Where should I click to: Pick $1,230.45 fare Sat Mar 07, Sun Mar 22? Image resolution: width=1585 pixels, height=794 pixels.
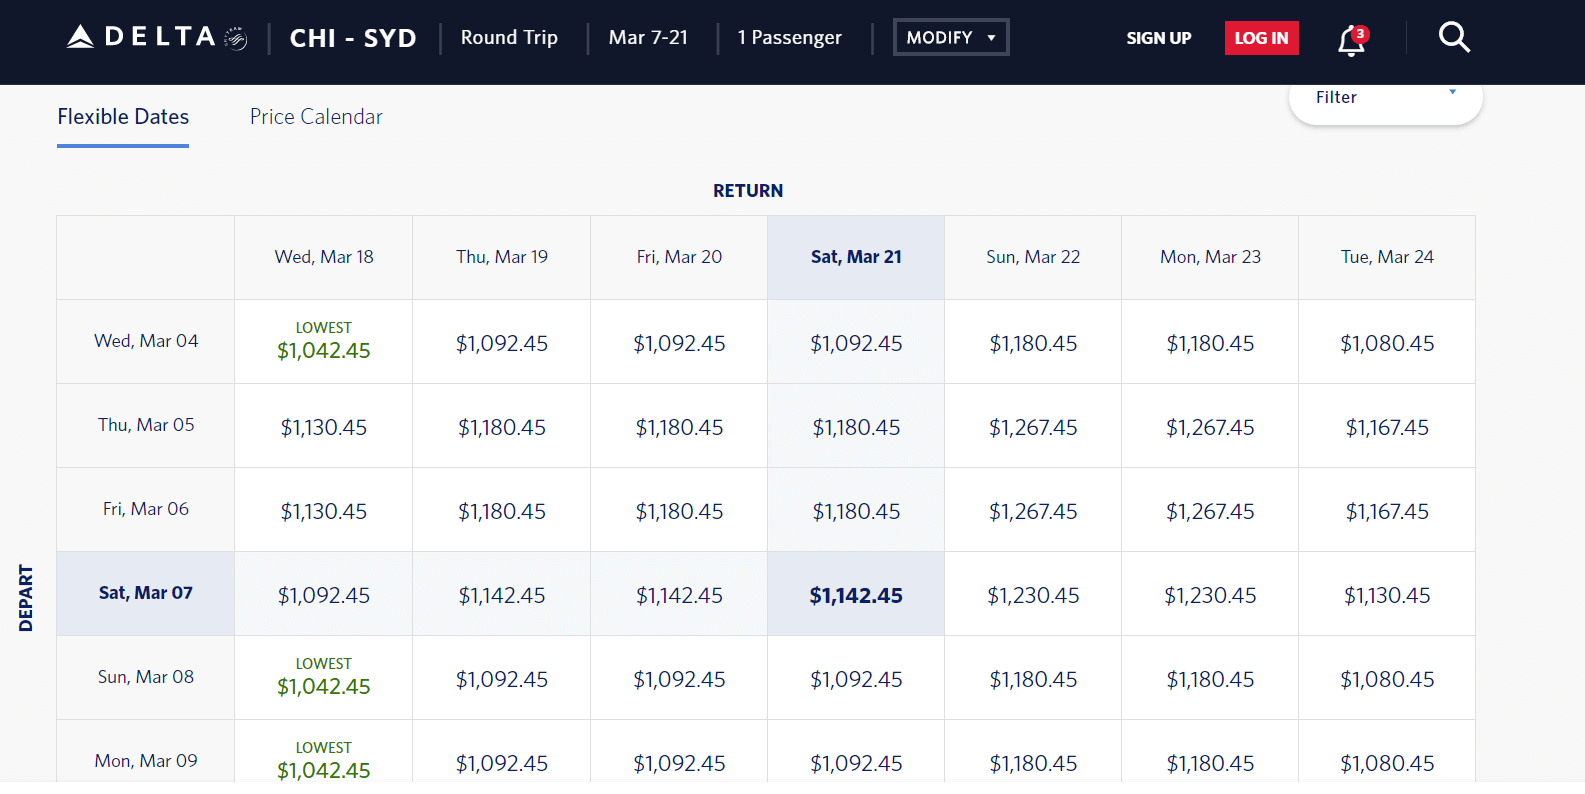tap(1033, 595)
